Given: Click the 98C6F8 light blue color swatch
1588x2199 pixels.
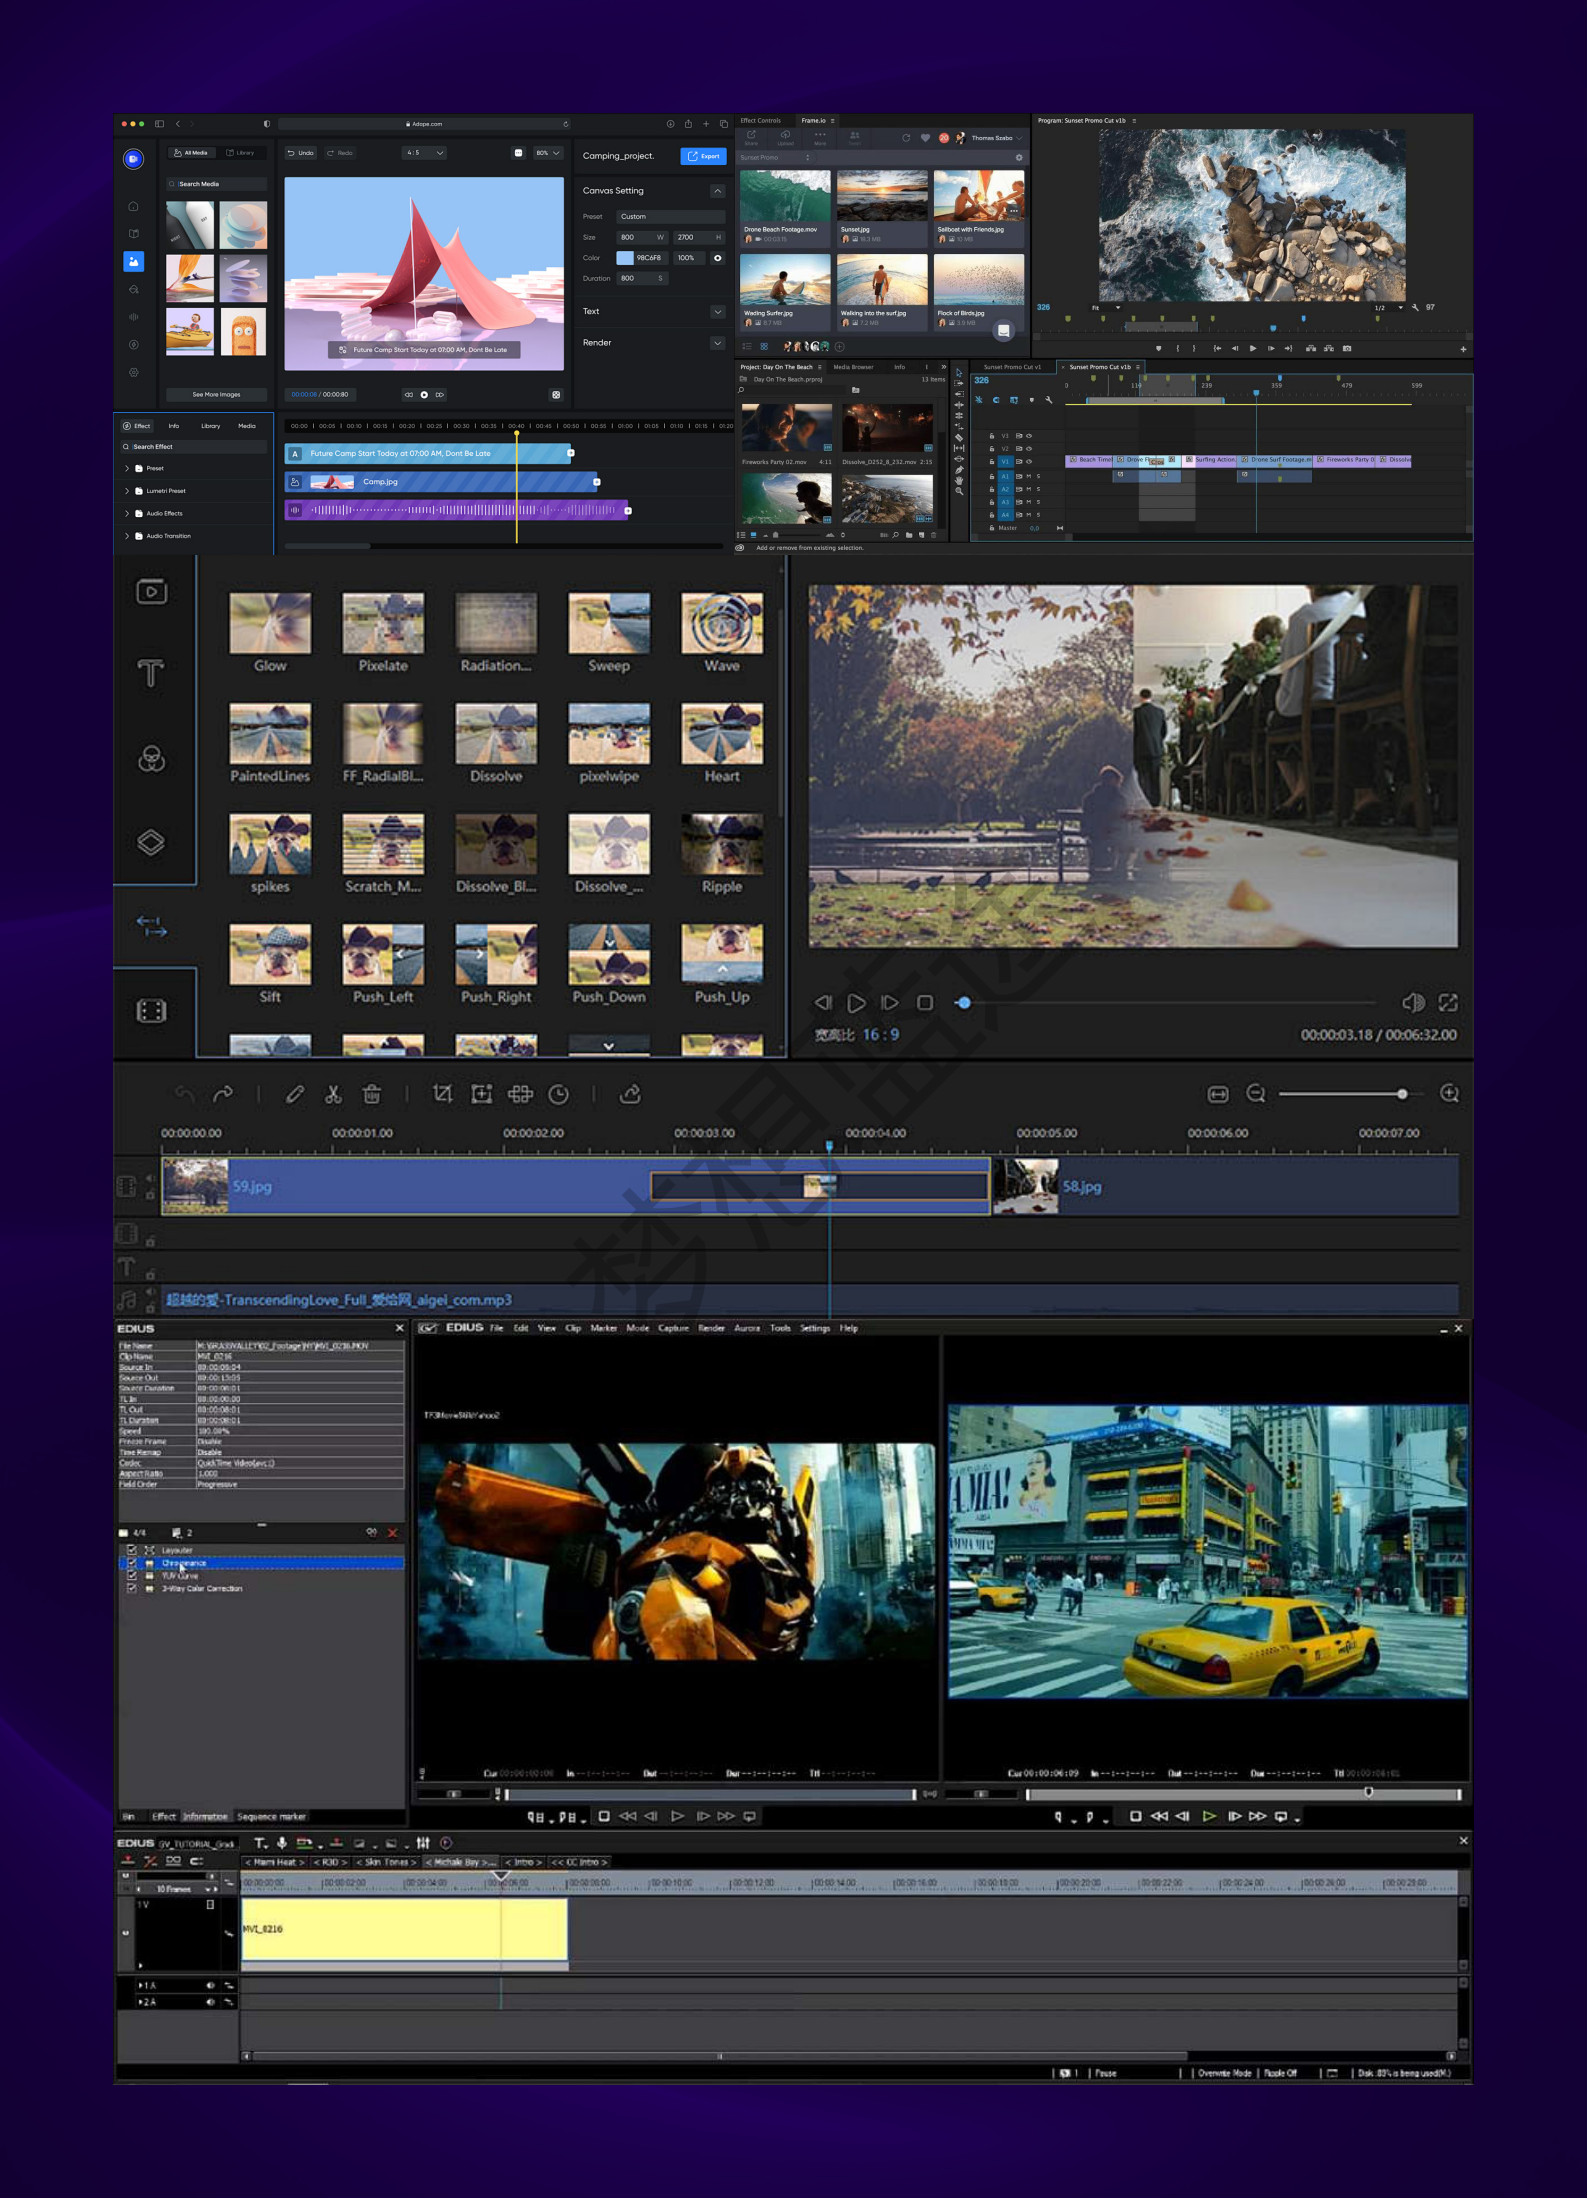Looking at the screenshot, I should click(625, 258).
